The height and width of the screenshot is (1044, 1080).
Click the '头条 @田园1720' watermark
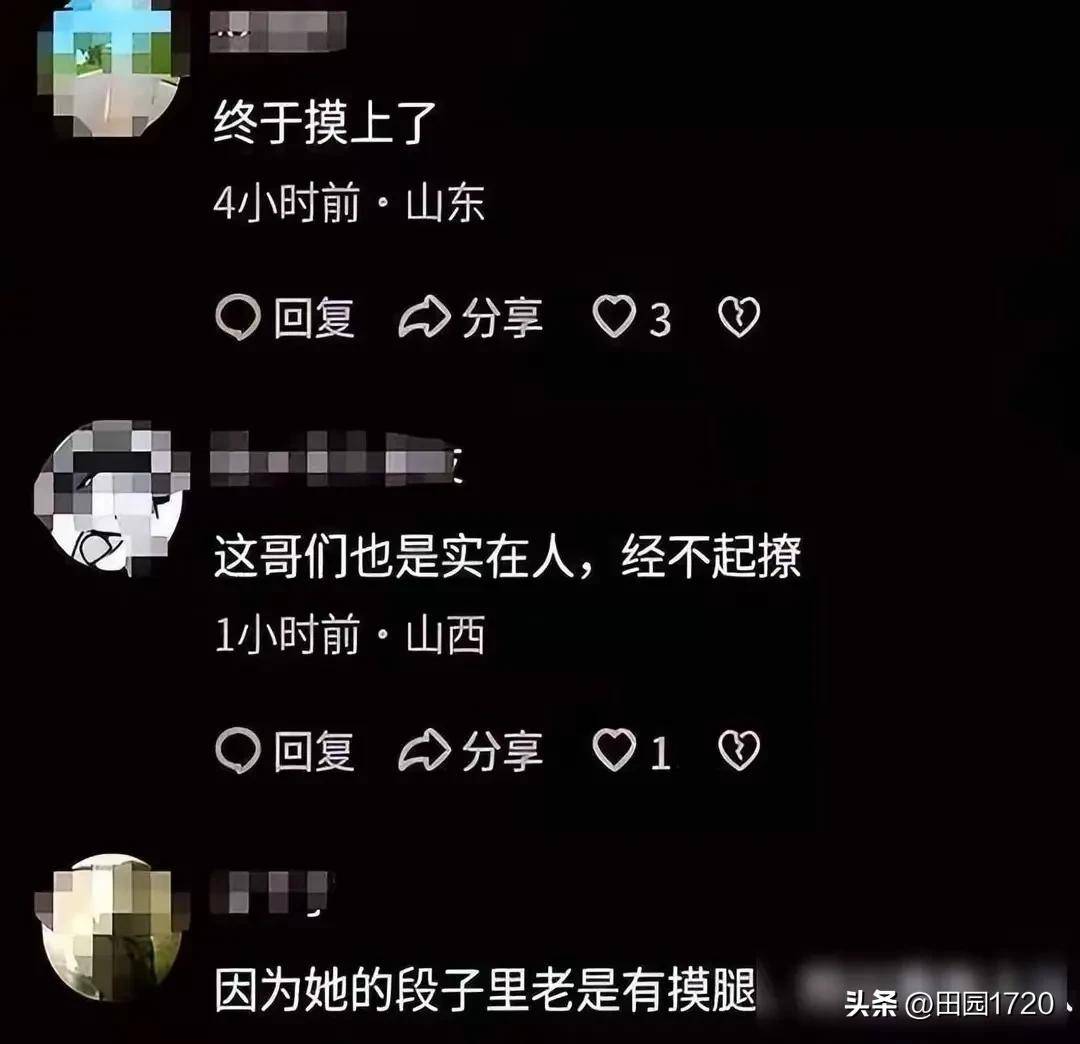point(949,1003)
